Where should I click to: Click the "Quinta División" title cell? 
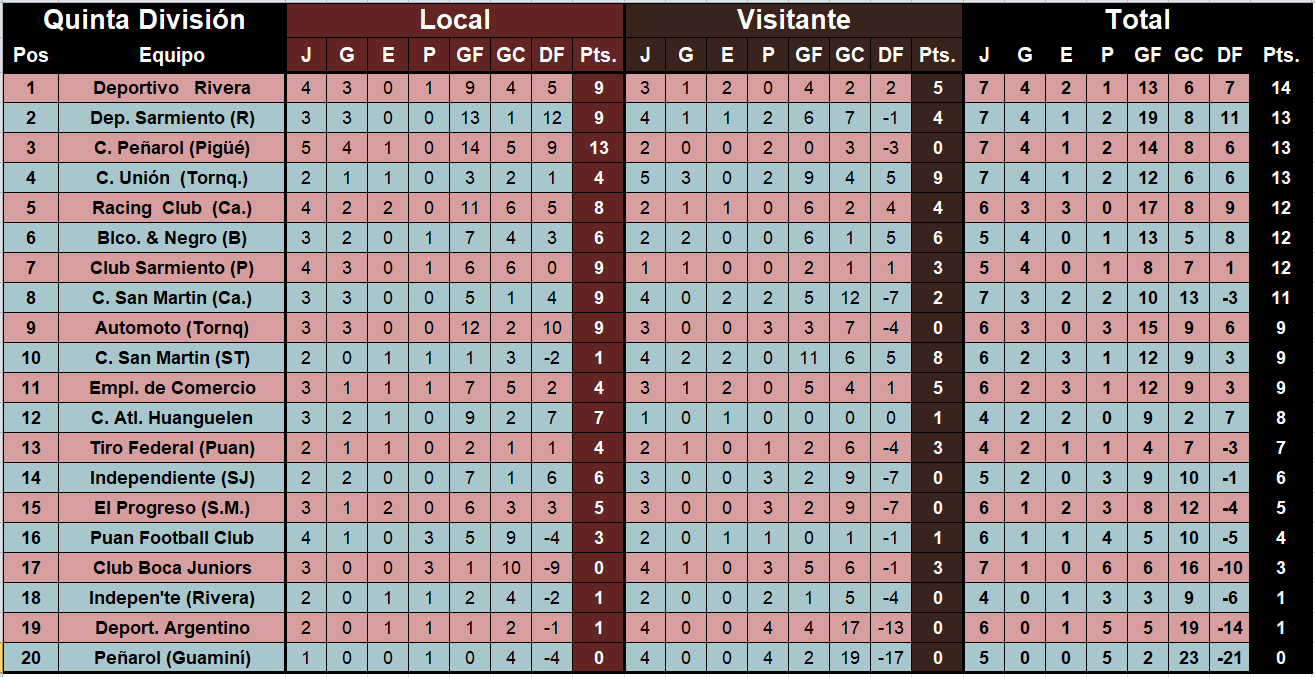click(144, 20)
